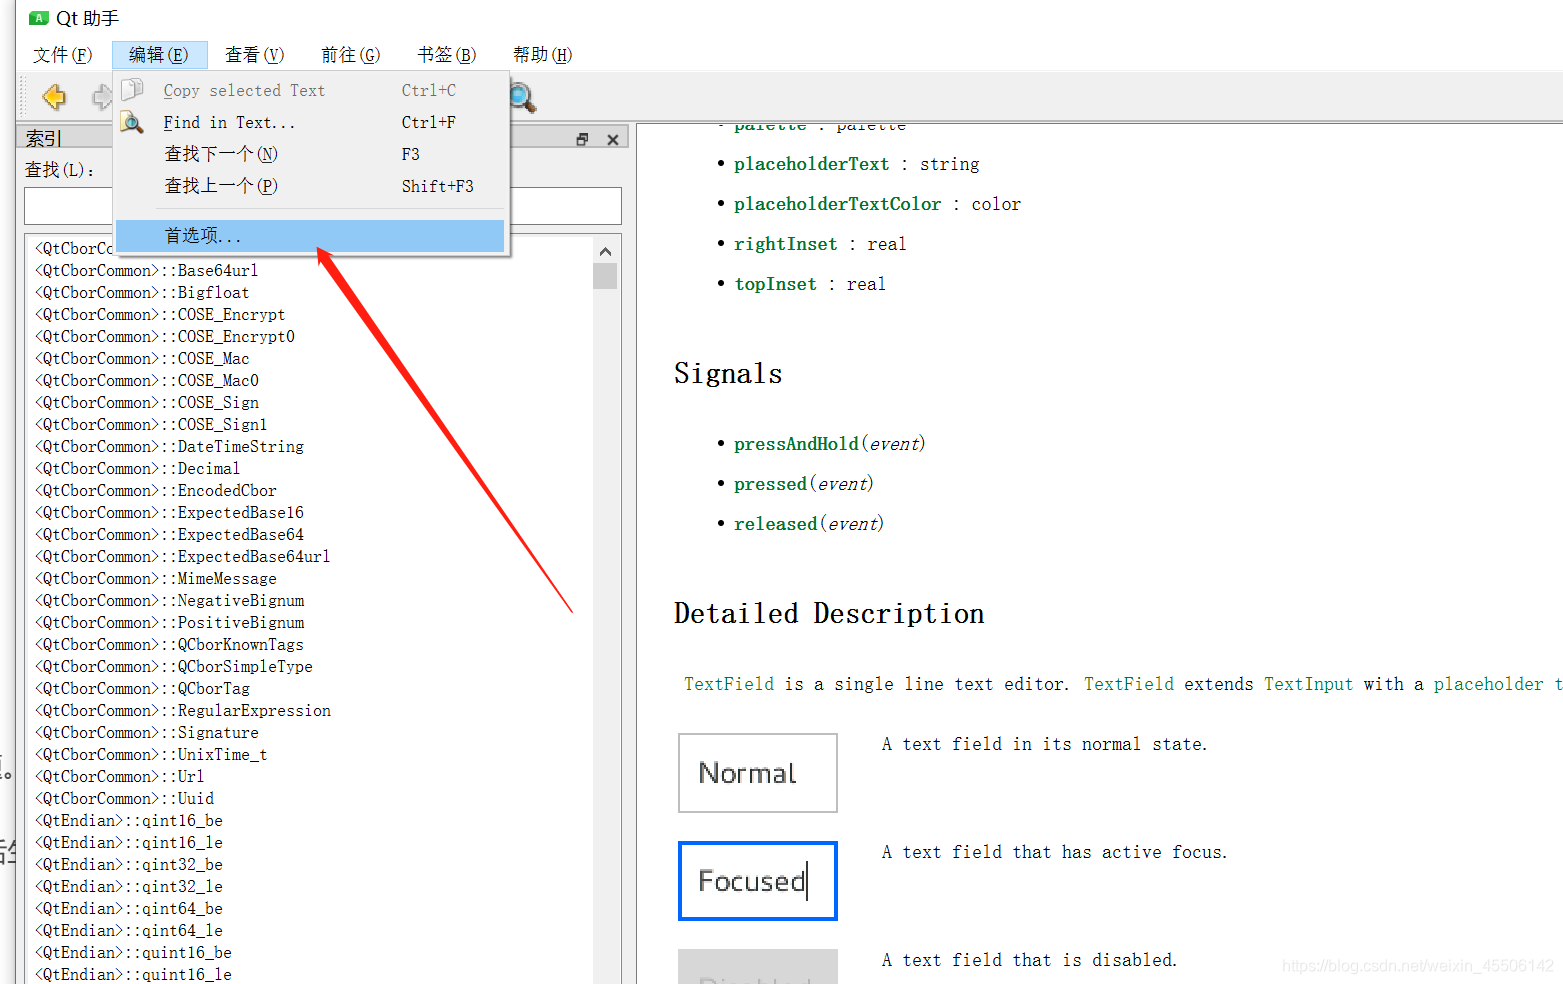Screen dimensions: 1563x984
Task: Click the Qt Assistant app icon in title bar
Action: [39, 18]
